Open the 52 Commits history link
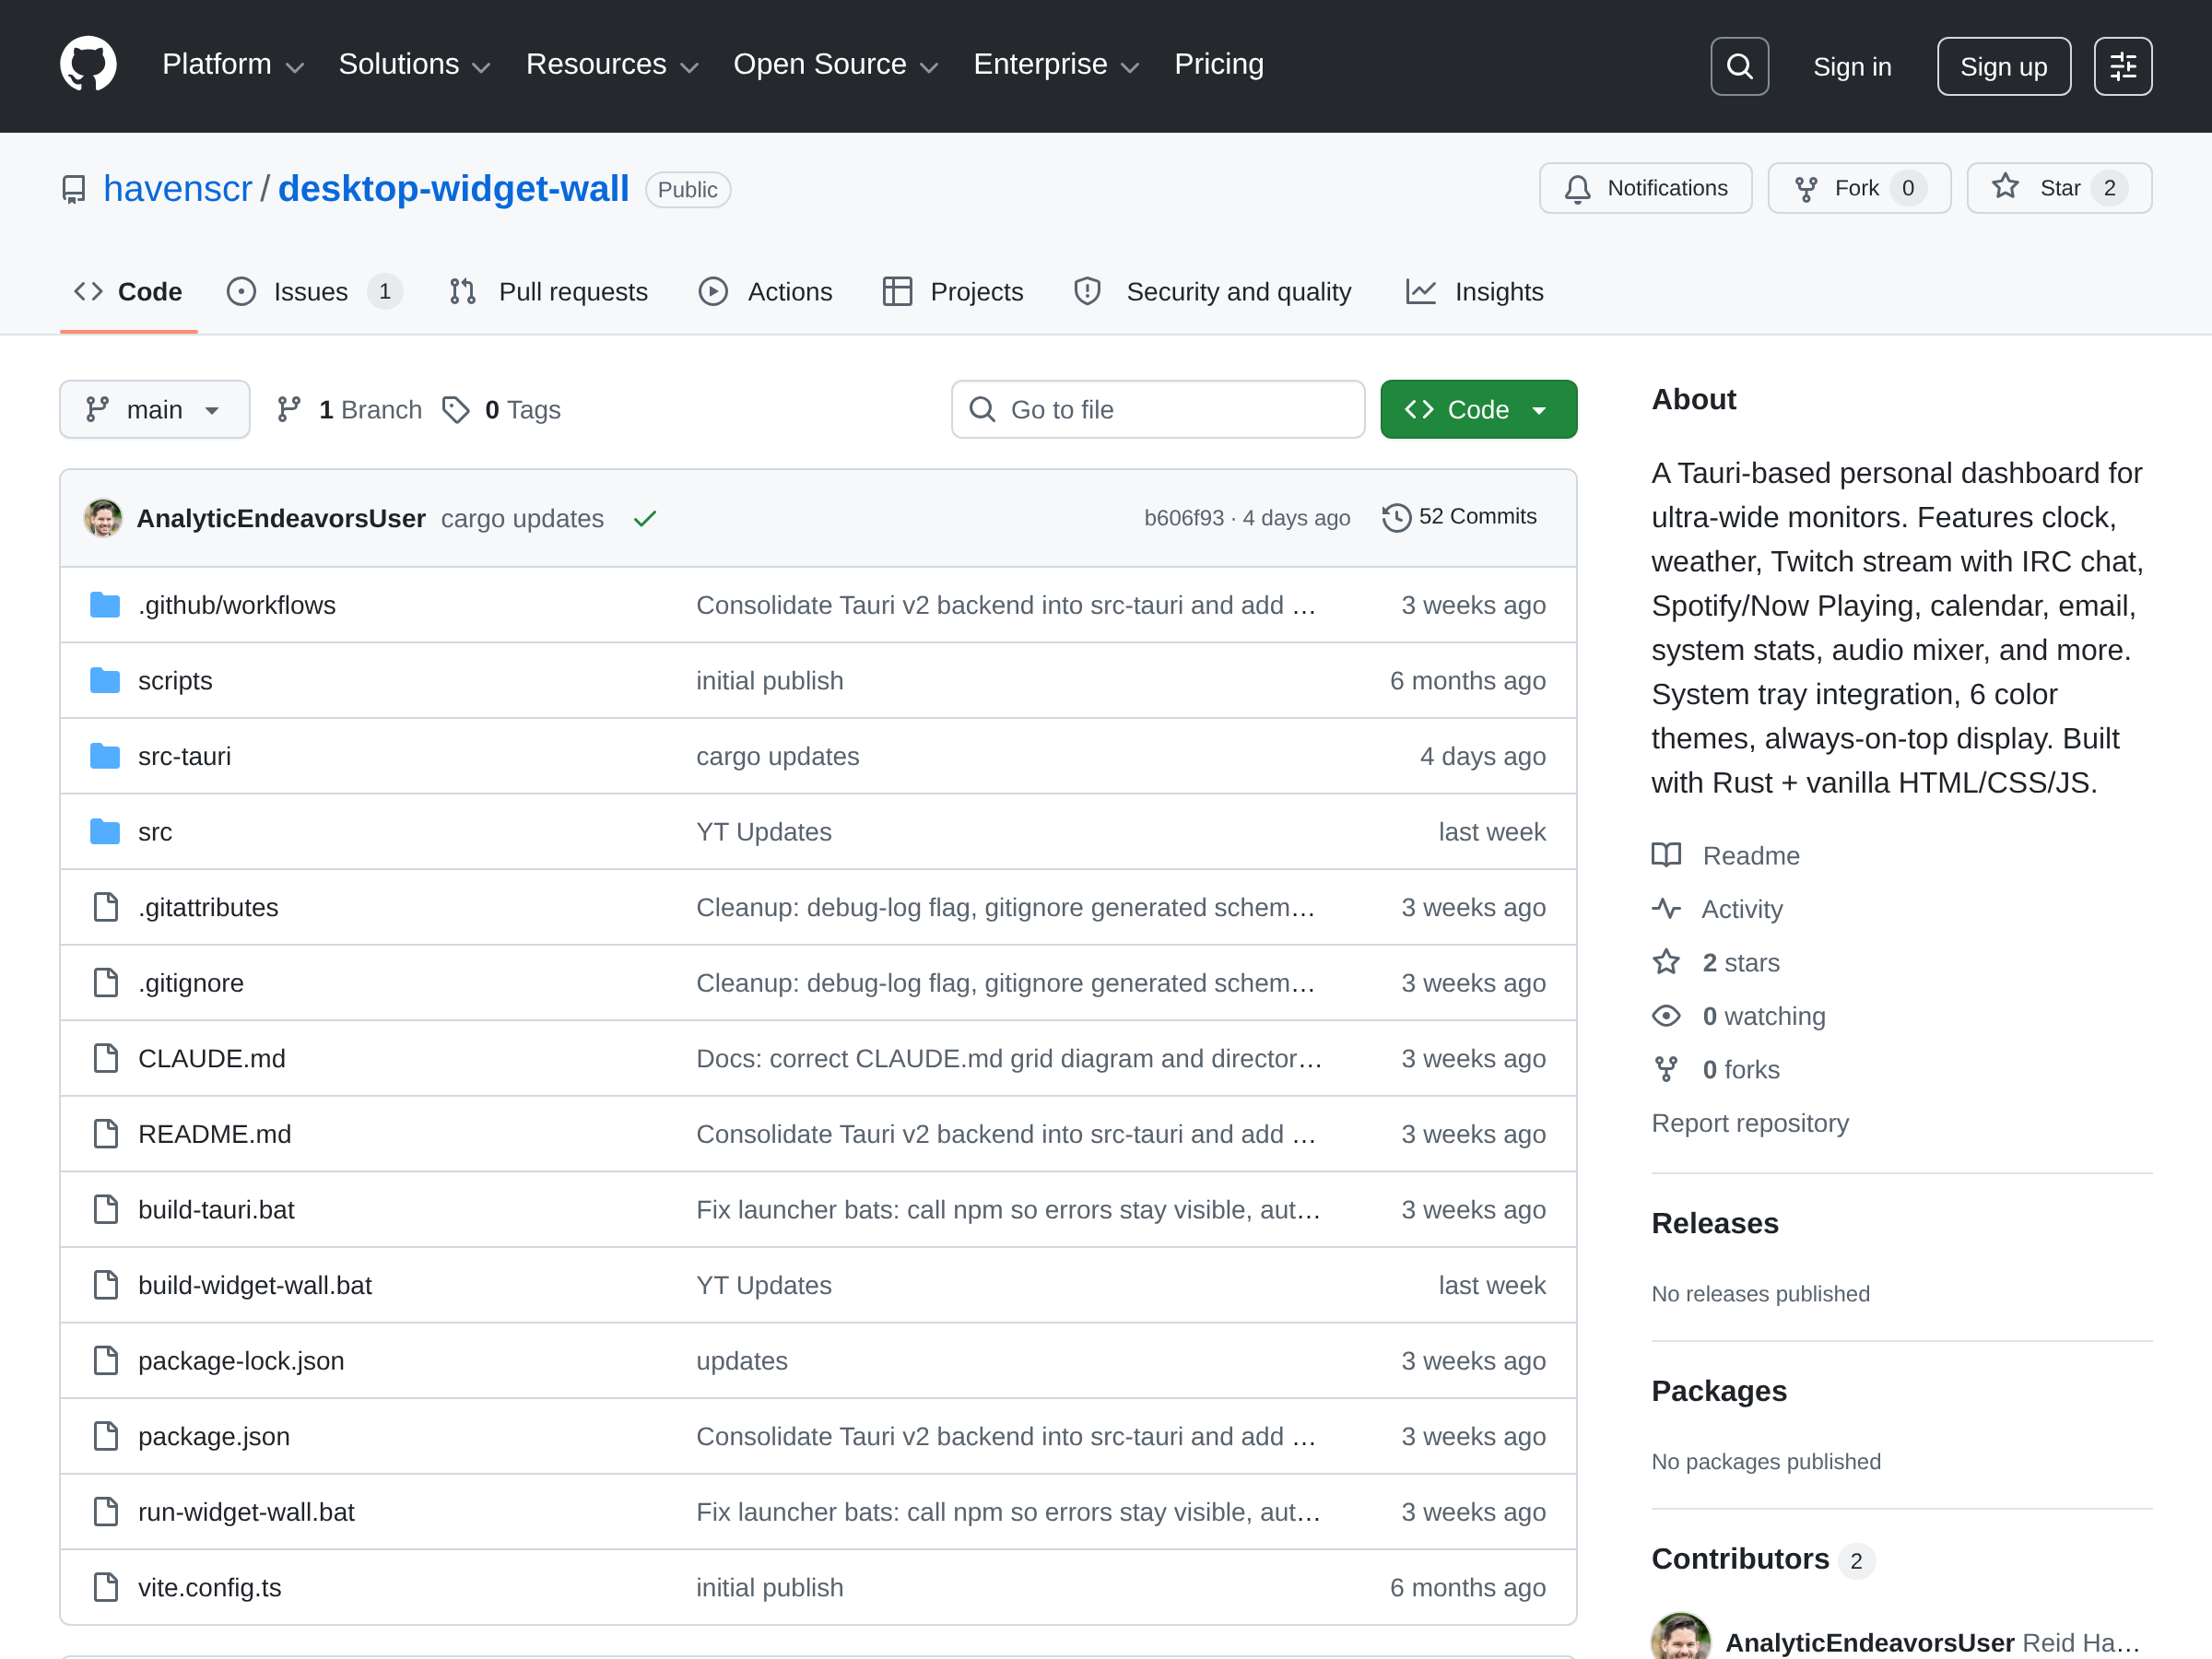This screenshot has width=2212, height=1659. coord(1460,517)
